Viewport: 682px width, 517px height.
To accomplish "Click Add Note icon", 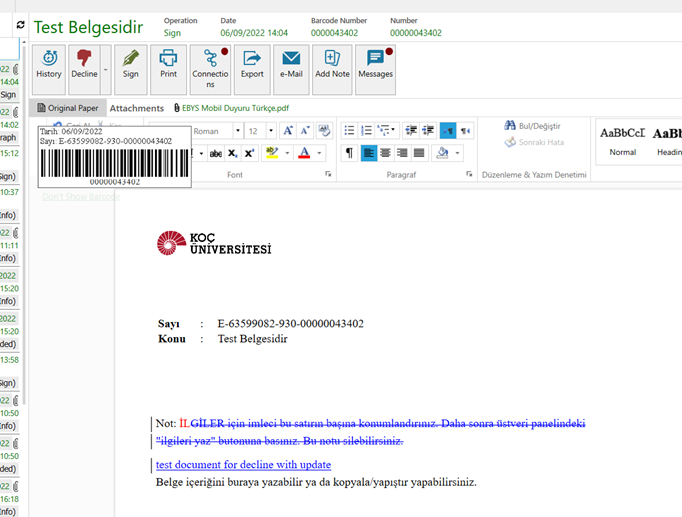I will tap(332, 66).
